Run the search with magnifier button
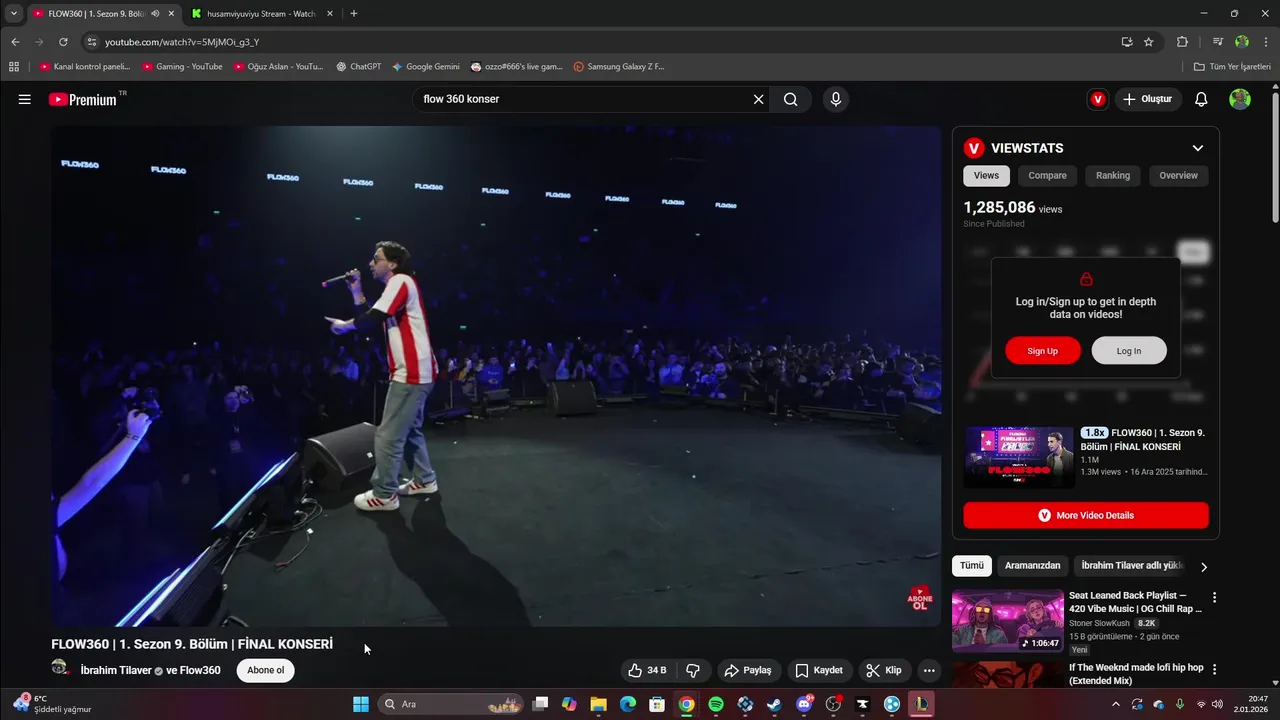 coord(791,99)
